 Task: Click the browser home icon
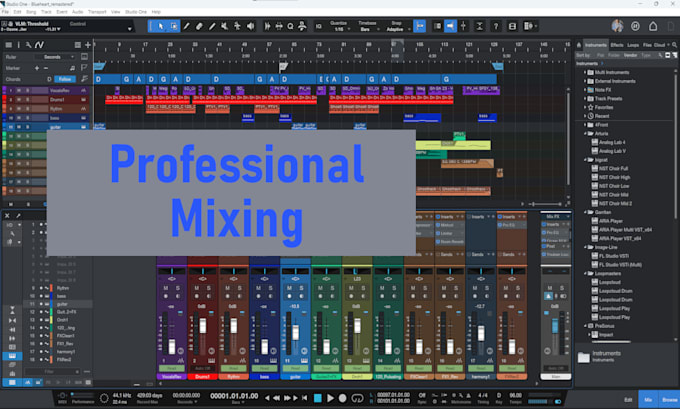pos(579,45)
